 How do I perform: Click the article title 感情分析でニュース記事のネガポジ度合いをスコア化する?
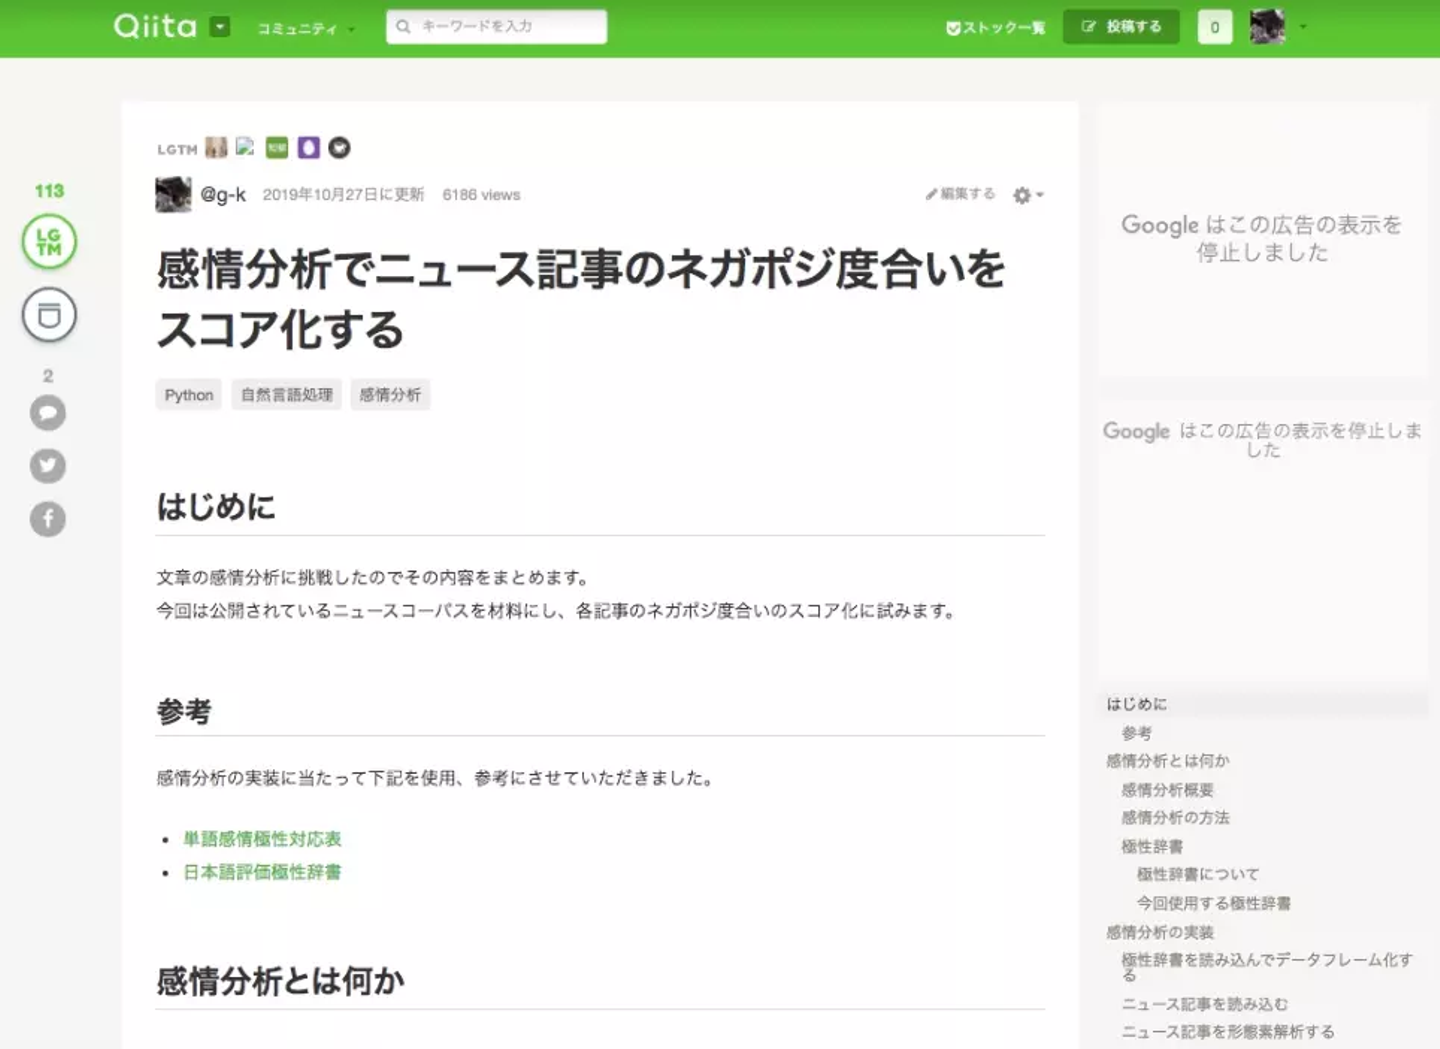pos(581,299)
